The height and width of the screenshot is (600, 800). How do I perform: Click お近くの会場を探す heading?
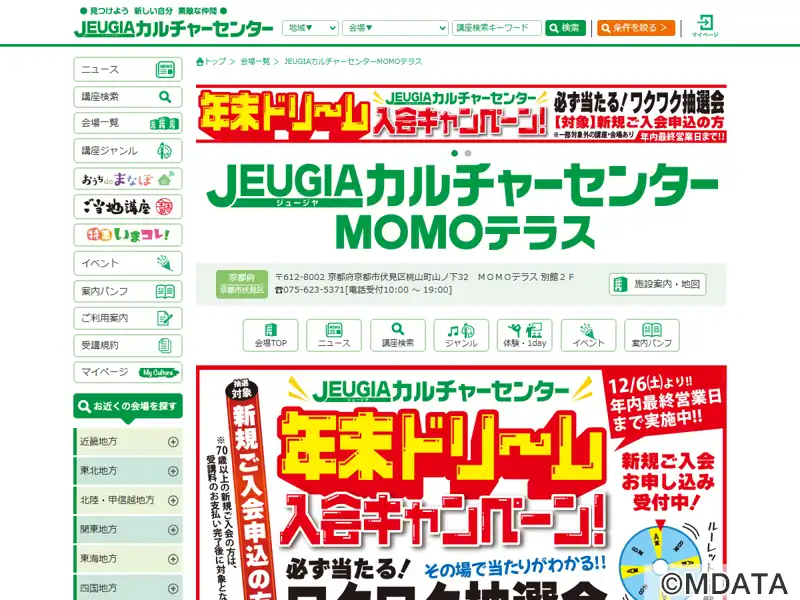(128, 407)
